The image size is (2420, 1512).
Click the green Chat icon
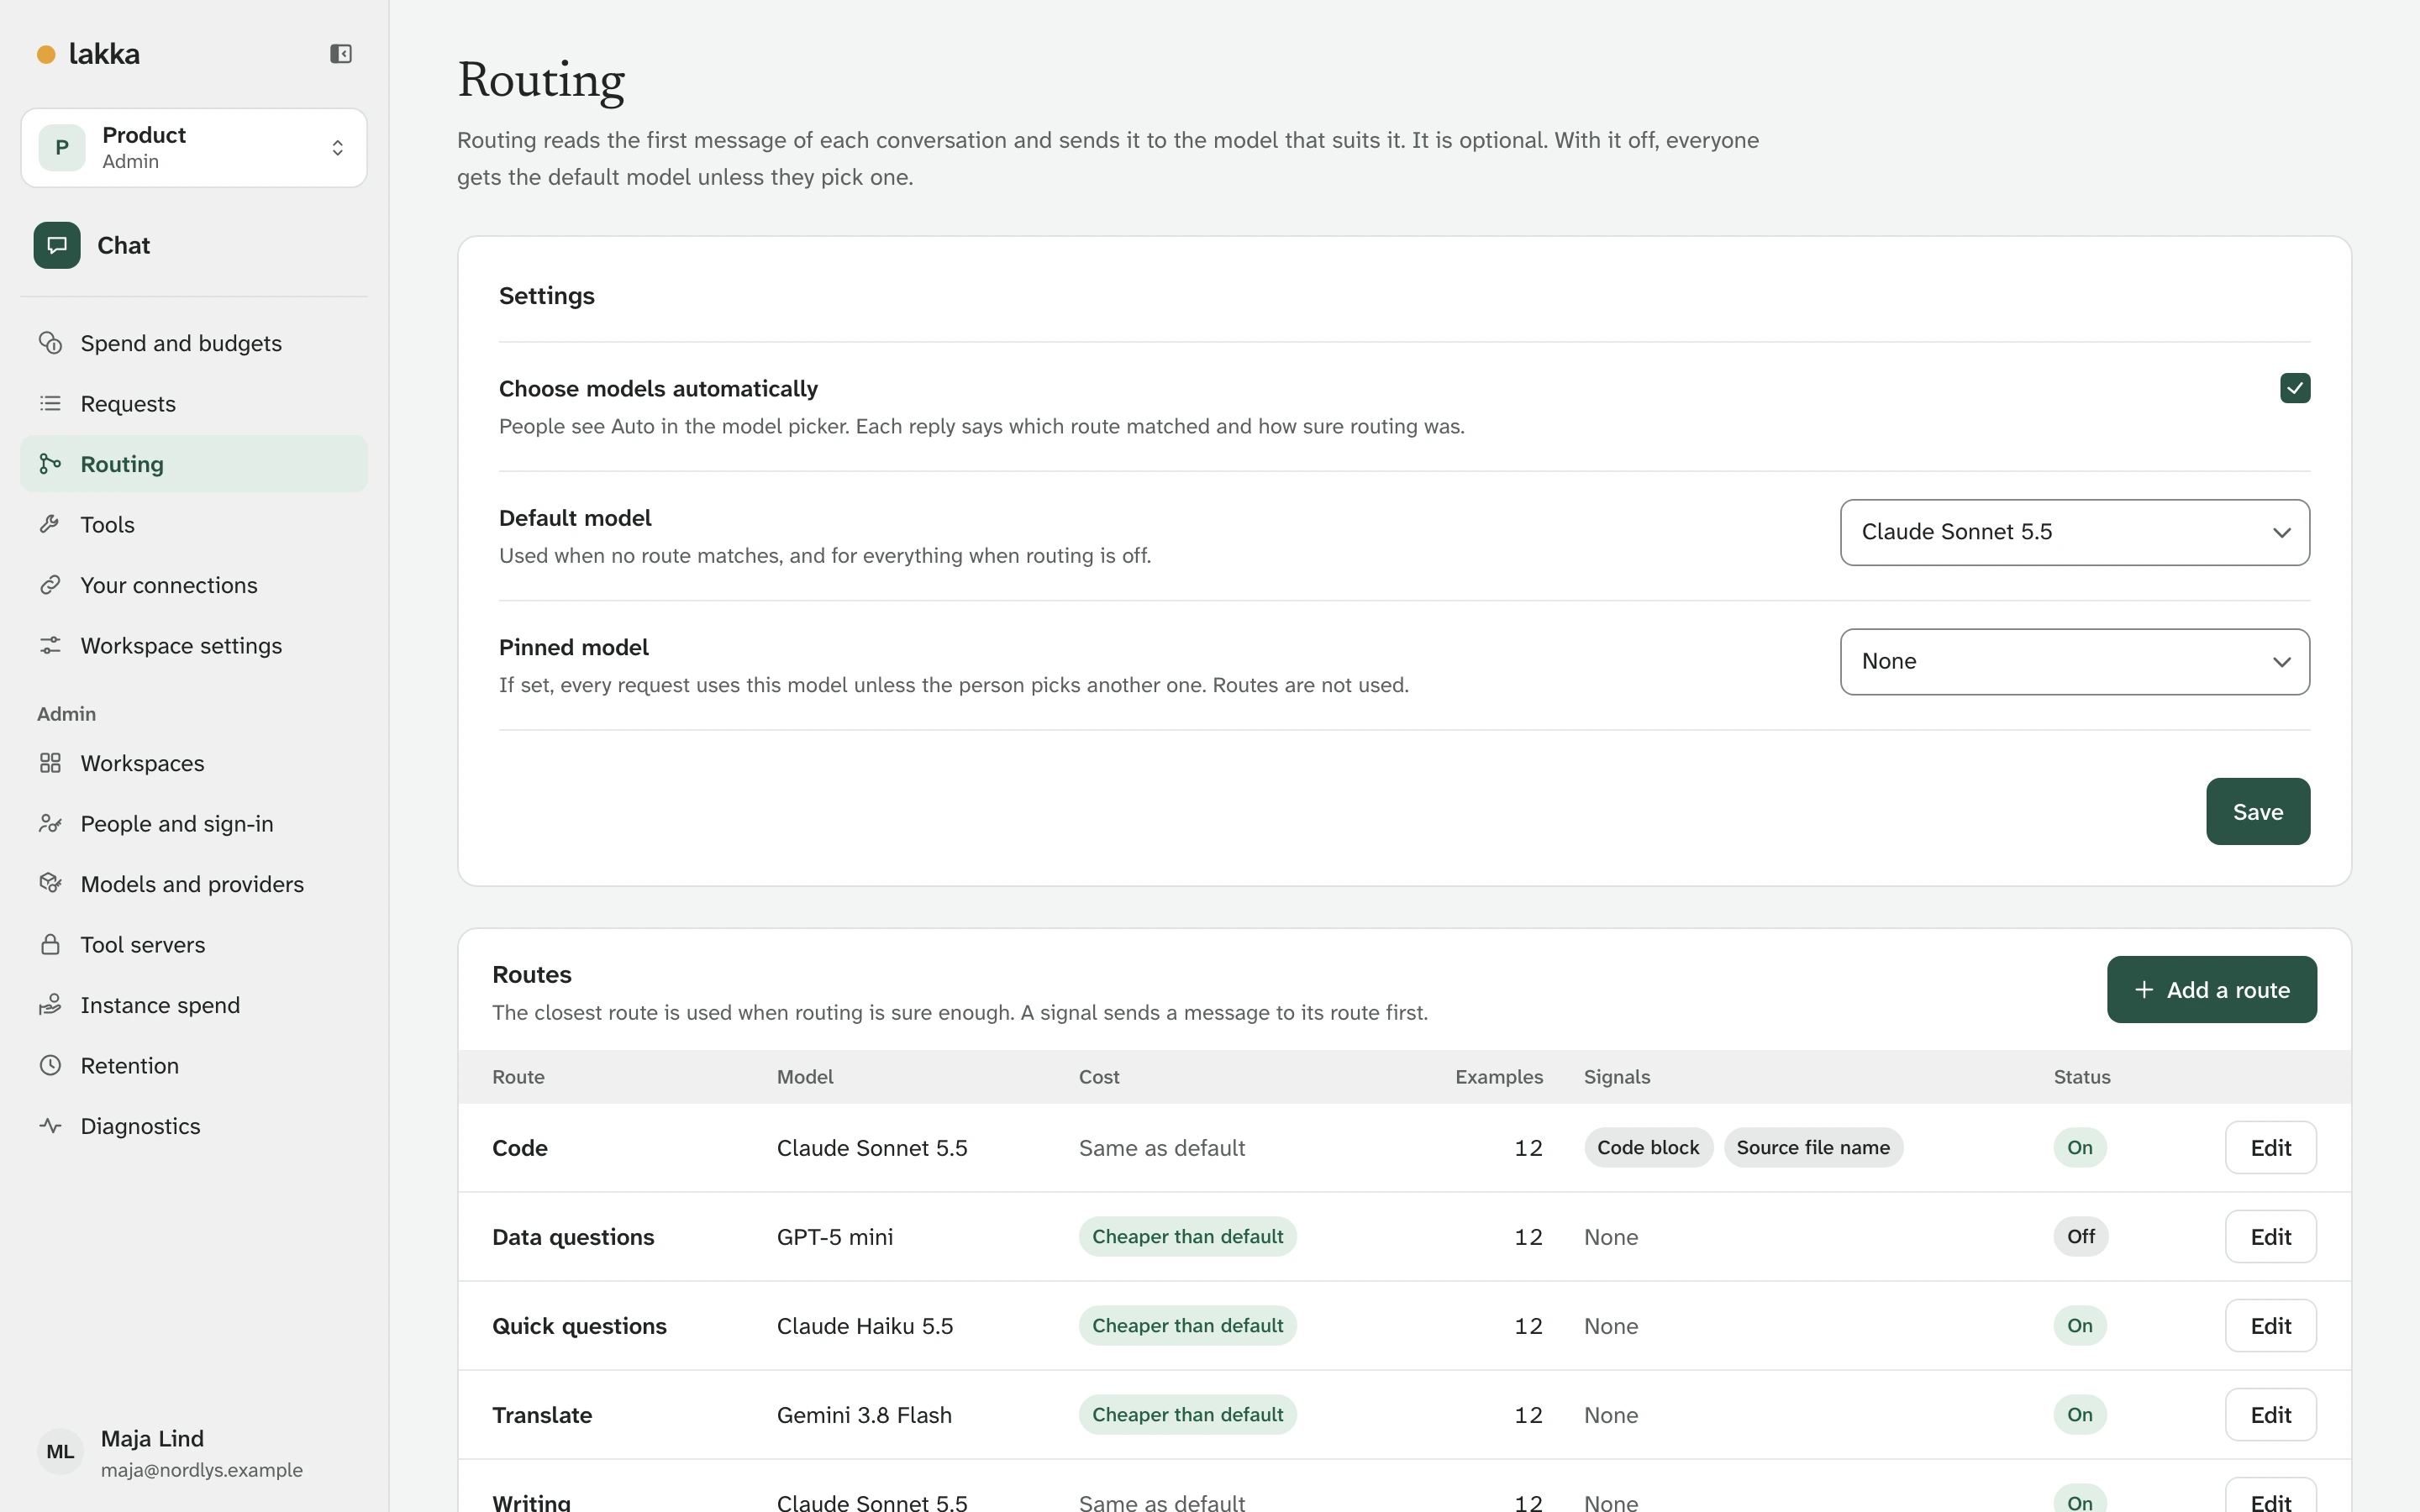(x=57, y=245)
